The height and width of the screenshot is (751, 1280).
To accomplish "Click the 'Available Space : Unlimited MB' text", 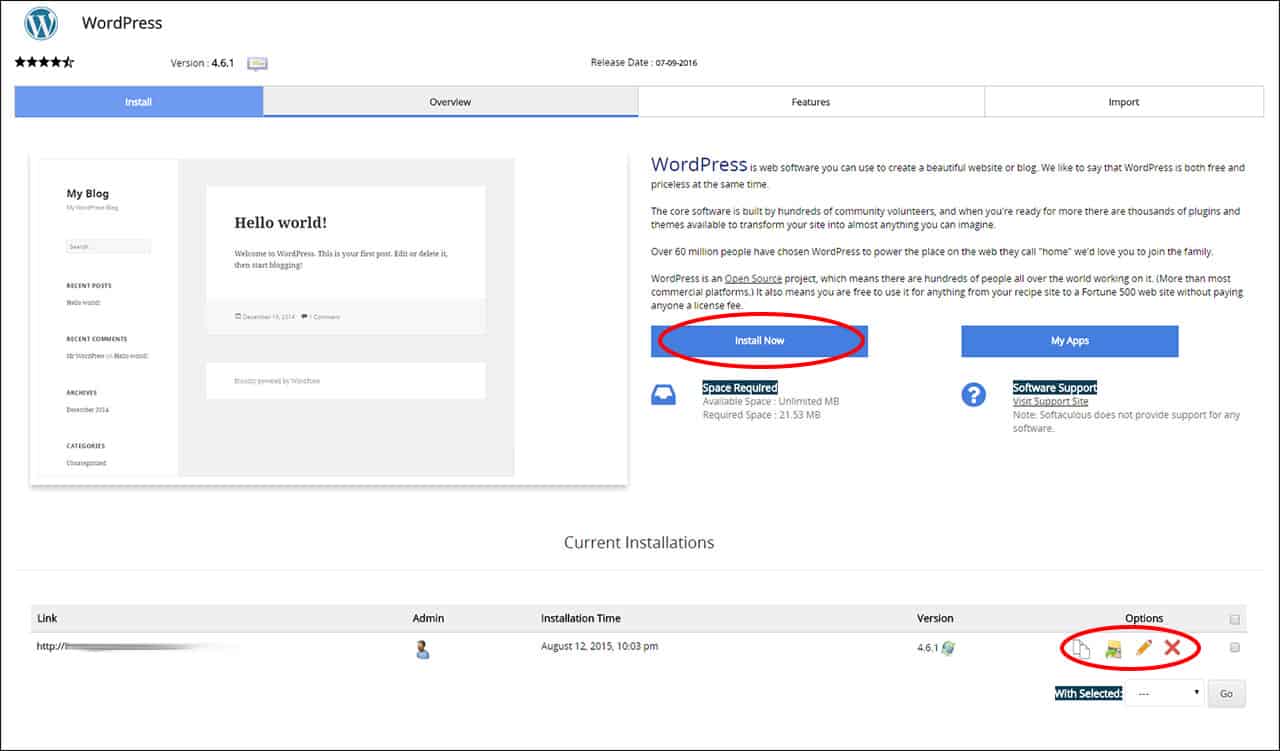I will pos(771,401).
